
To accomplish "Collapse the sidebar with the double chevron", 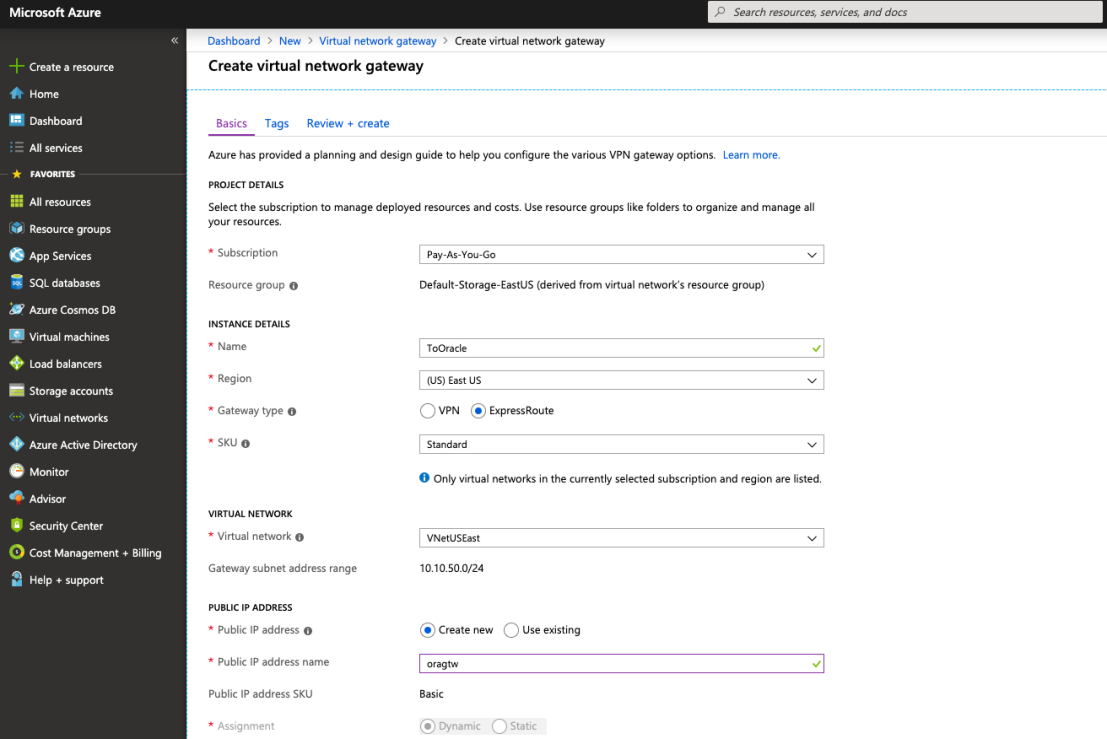I will (x=173, y=40).
